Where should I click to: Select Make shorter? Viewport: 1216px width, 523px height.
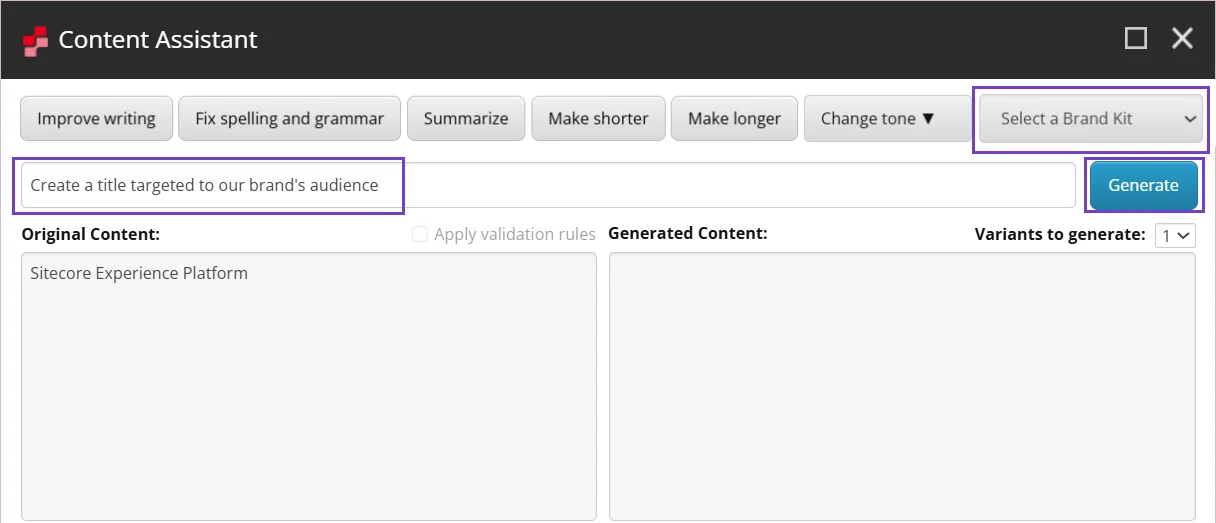point(598,118)
